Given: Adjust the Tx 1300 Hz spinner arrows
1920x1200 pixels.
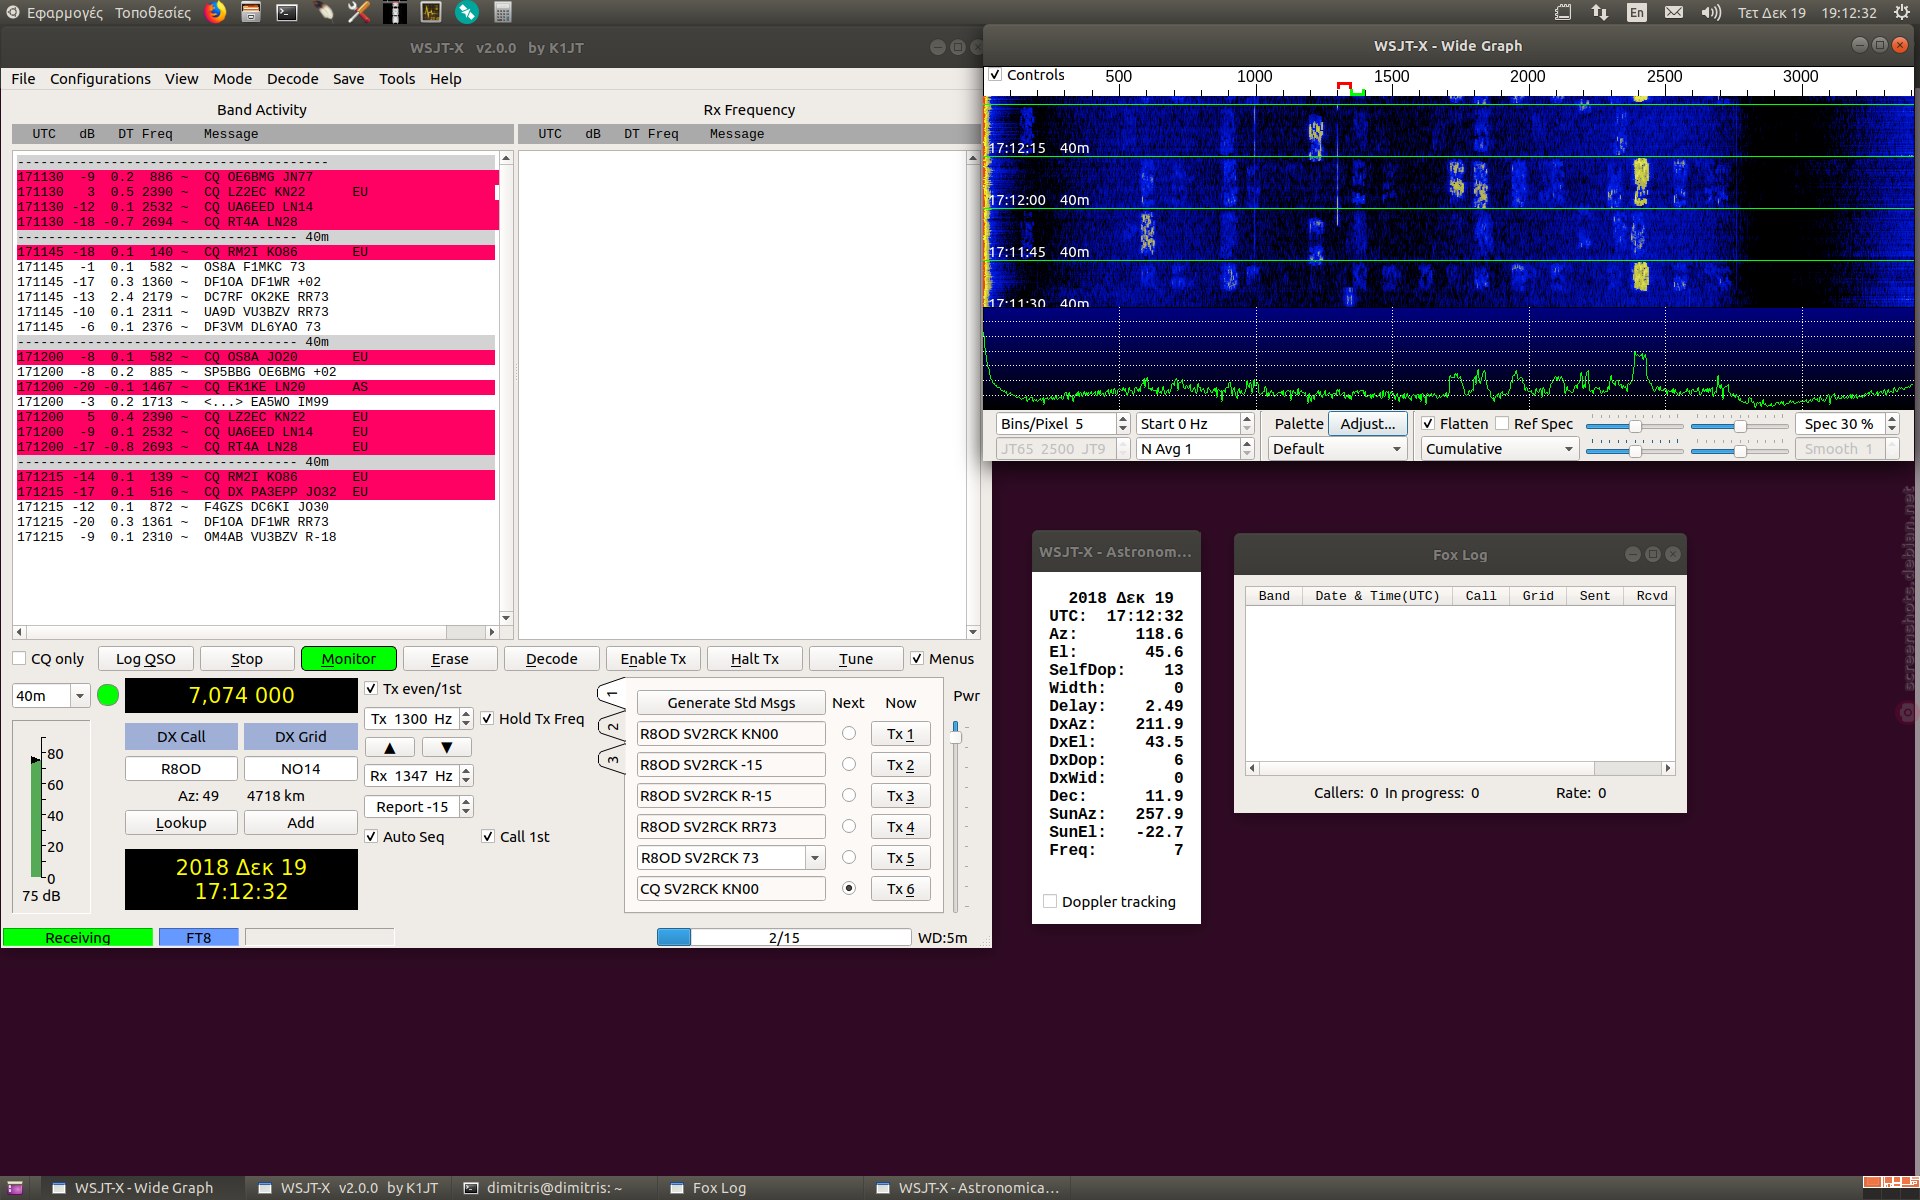Looking at the screenshot, I should pyautogui.click(x=466, y=718).
